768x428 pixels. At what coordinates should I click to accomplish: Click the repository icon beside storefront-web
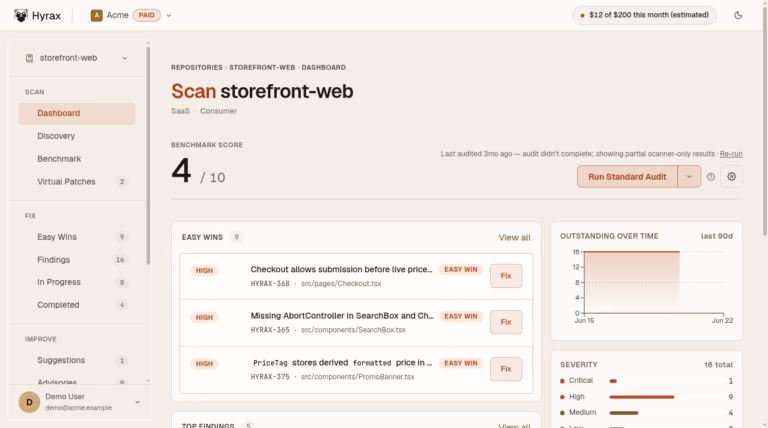point(29,58)
